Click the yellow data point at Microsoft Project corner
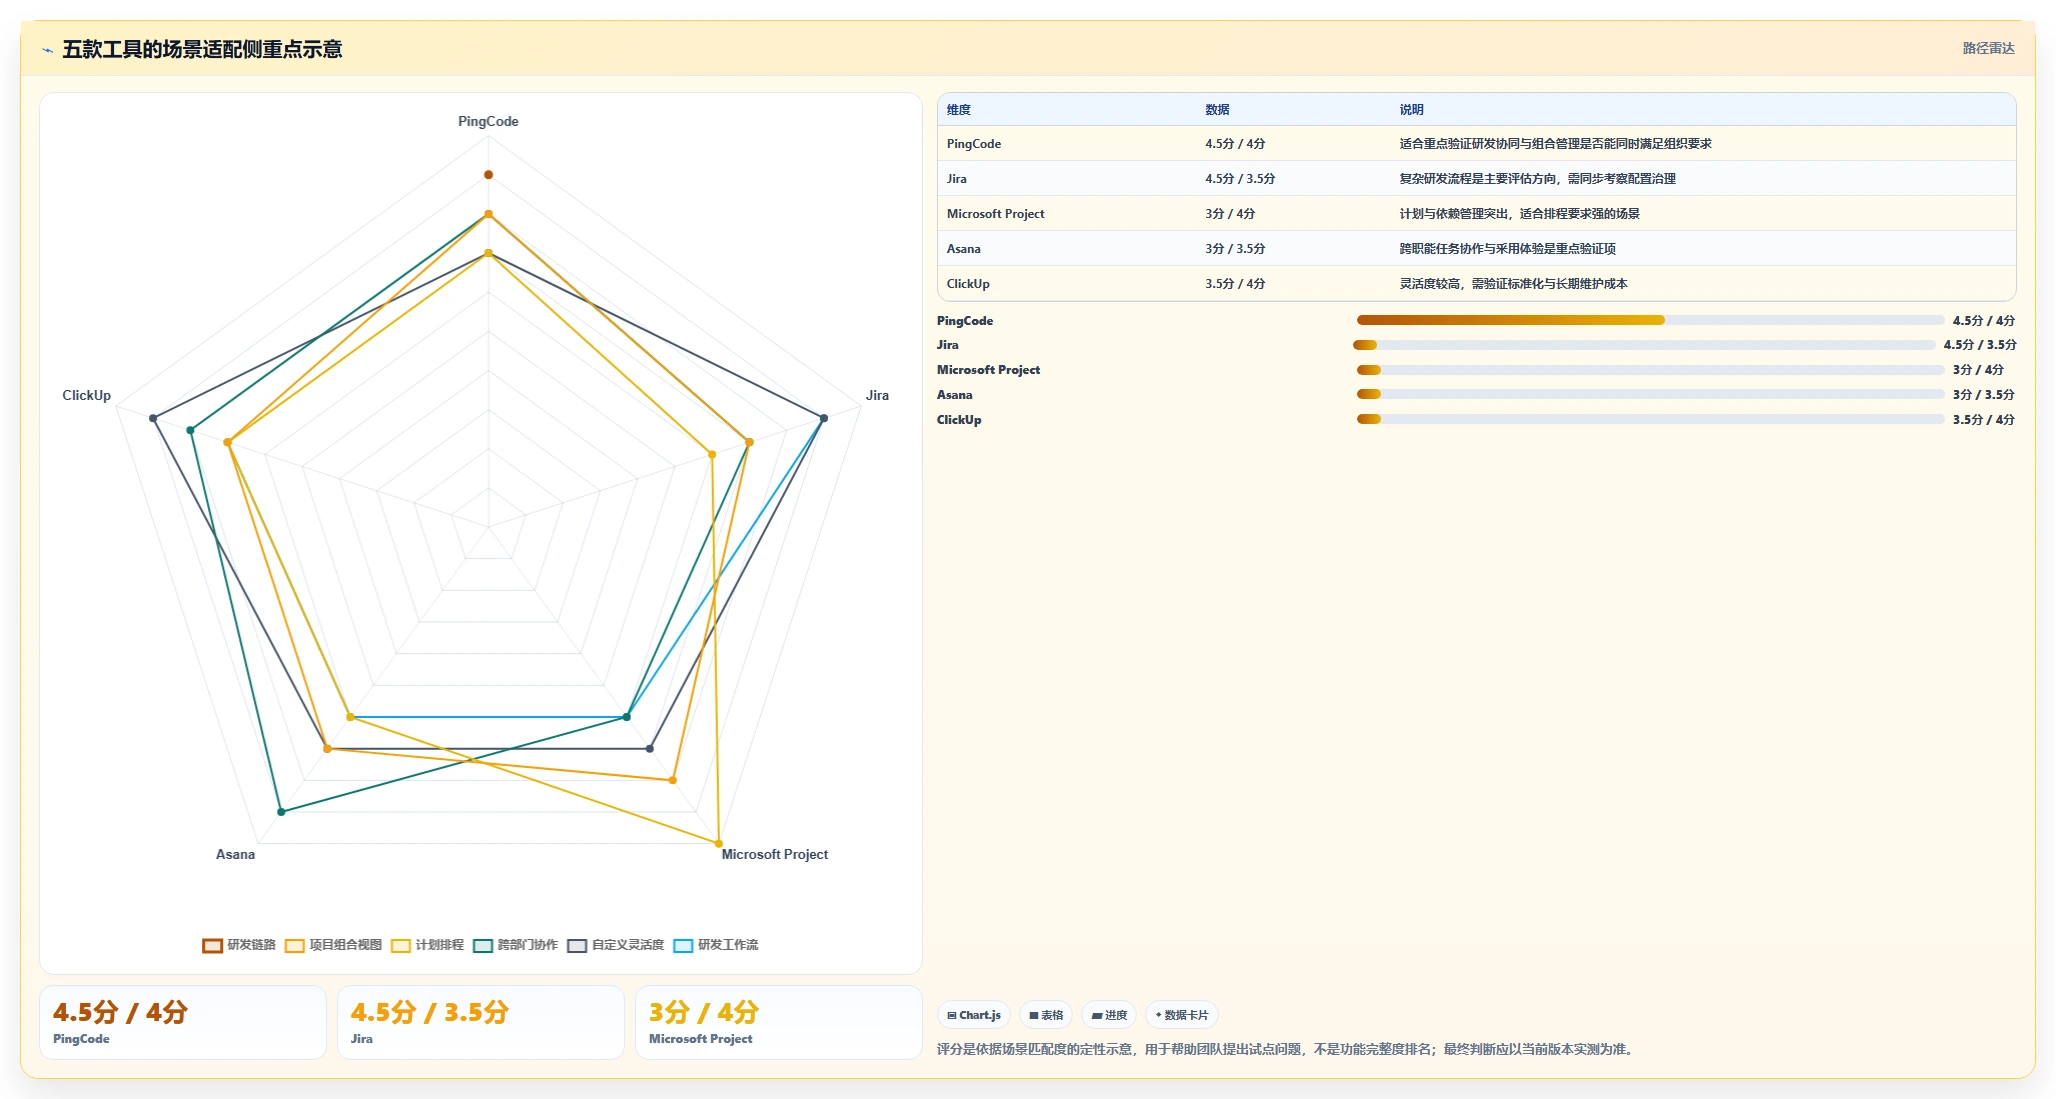Viewport: 2056px width, 1099px height. [718, 843]
